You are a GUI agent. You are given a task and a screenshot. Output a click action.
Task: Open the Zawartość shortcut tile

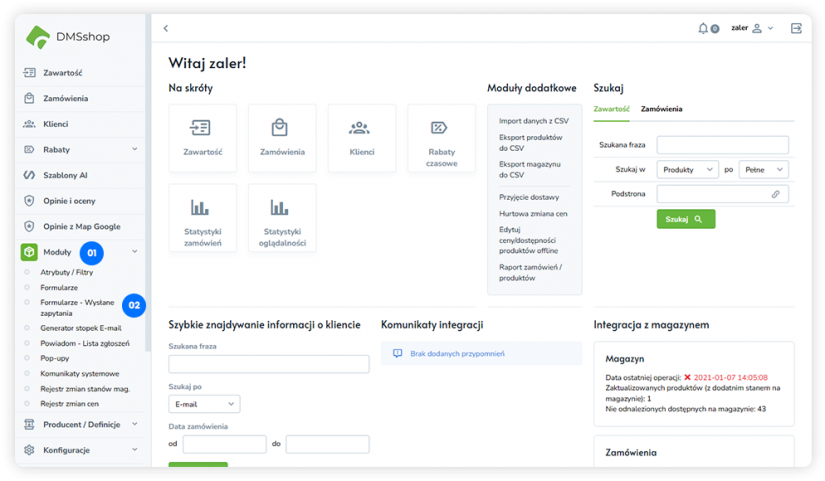point(203,138)
